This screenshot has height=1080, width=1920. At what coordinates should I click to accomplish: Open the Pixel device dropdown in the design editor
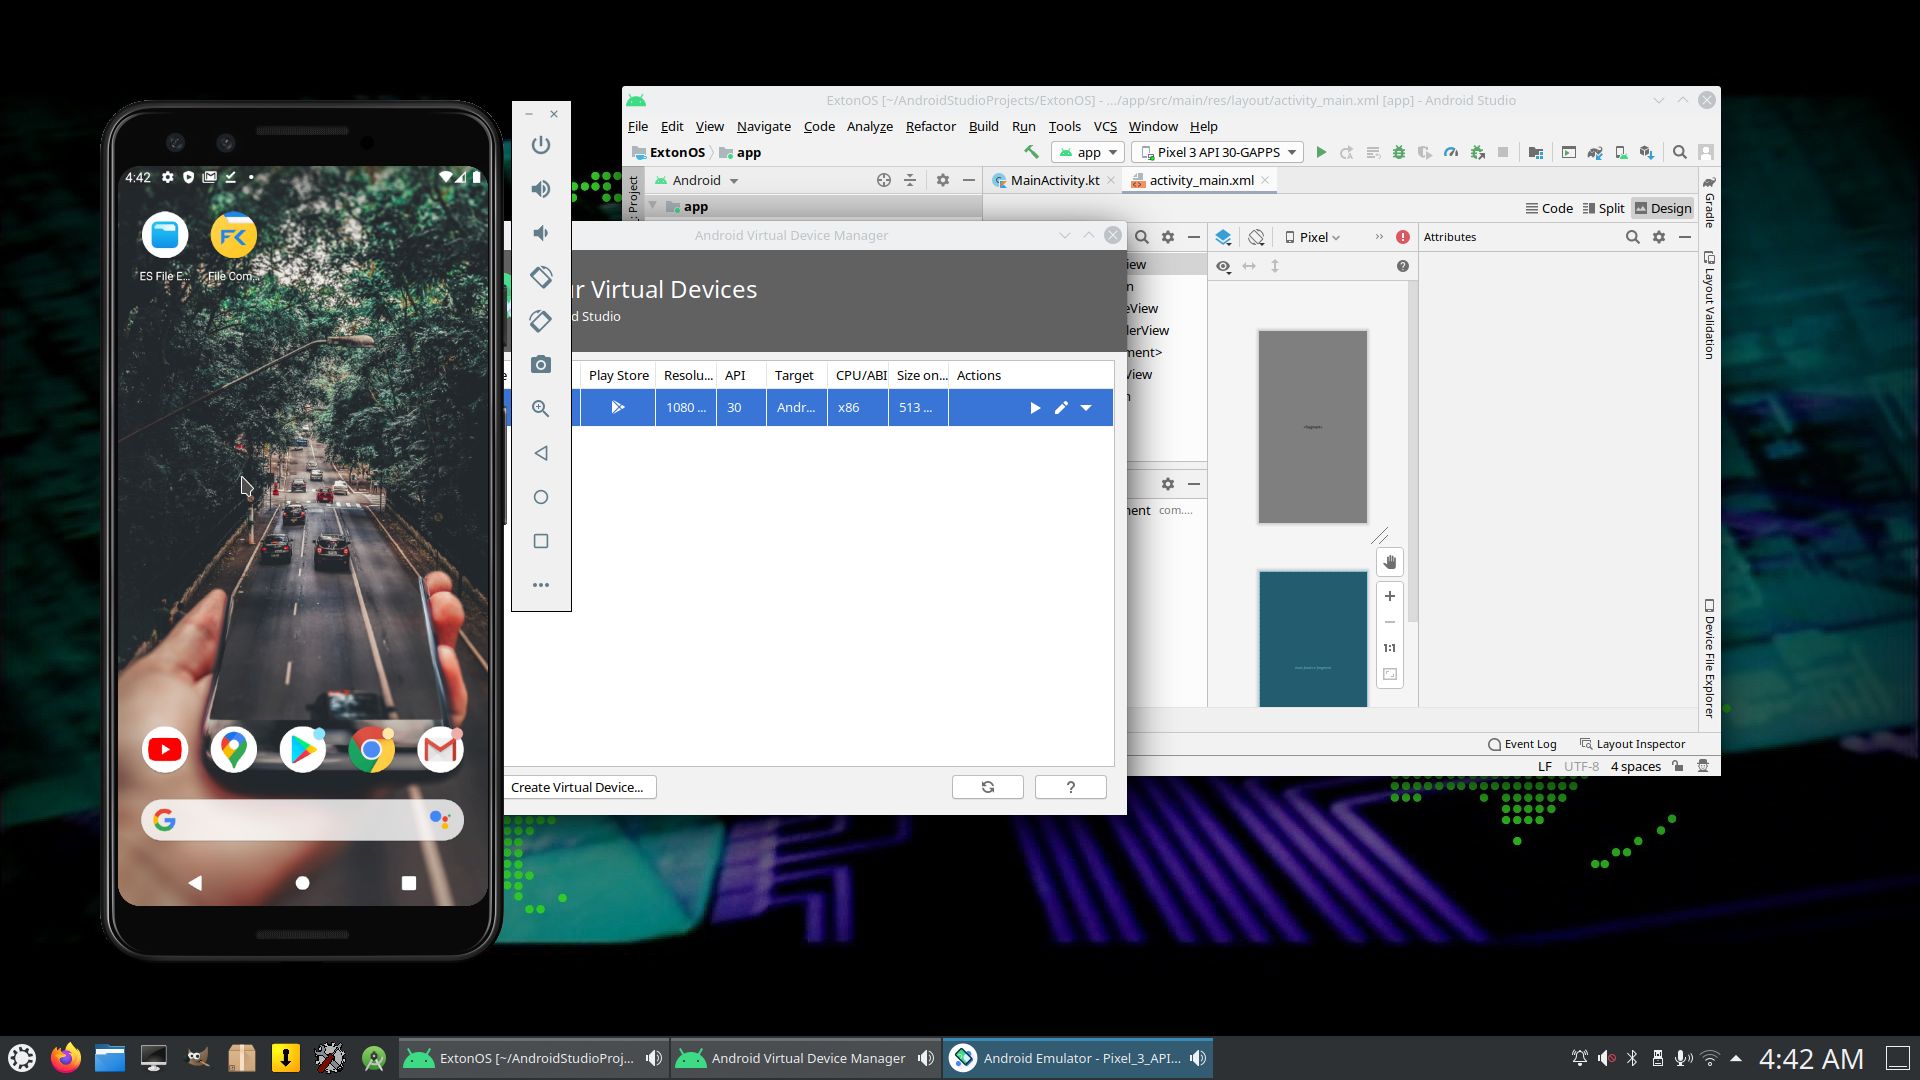click(x=1313, y=237)
